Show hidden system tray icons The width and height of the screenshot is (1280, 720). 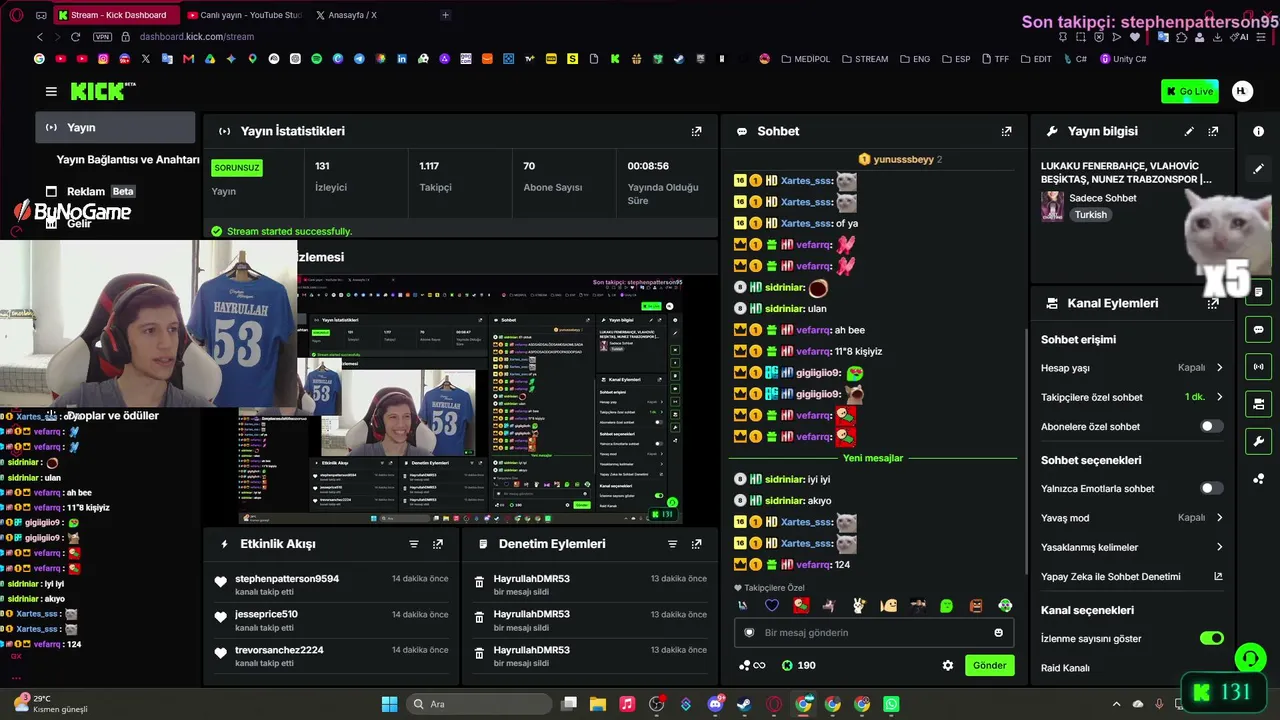[1116, 704]
